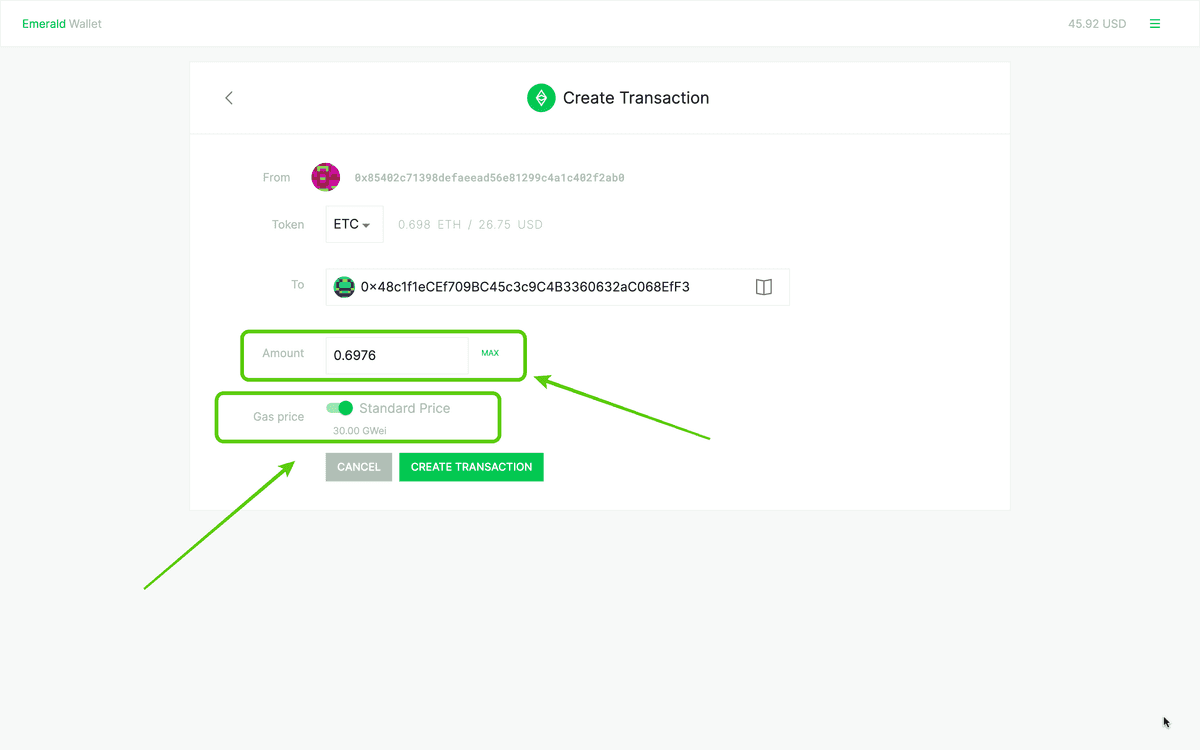The image size is (1200, 750).
Task: Toggle the Standard Price gas switch
Action: tap(340, 408)
